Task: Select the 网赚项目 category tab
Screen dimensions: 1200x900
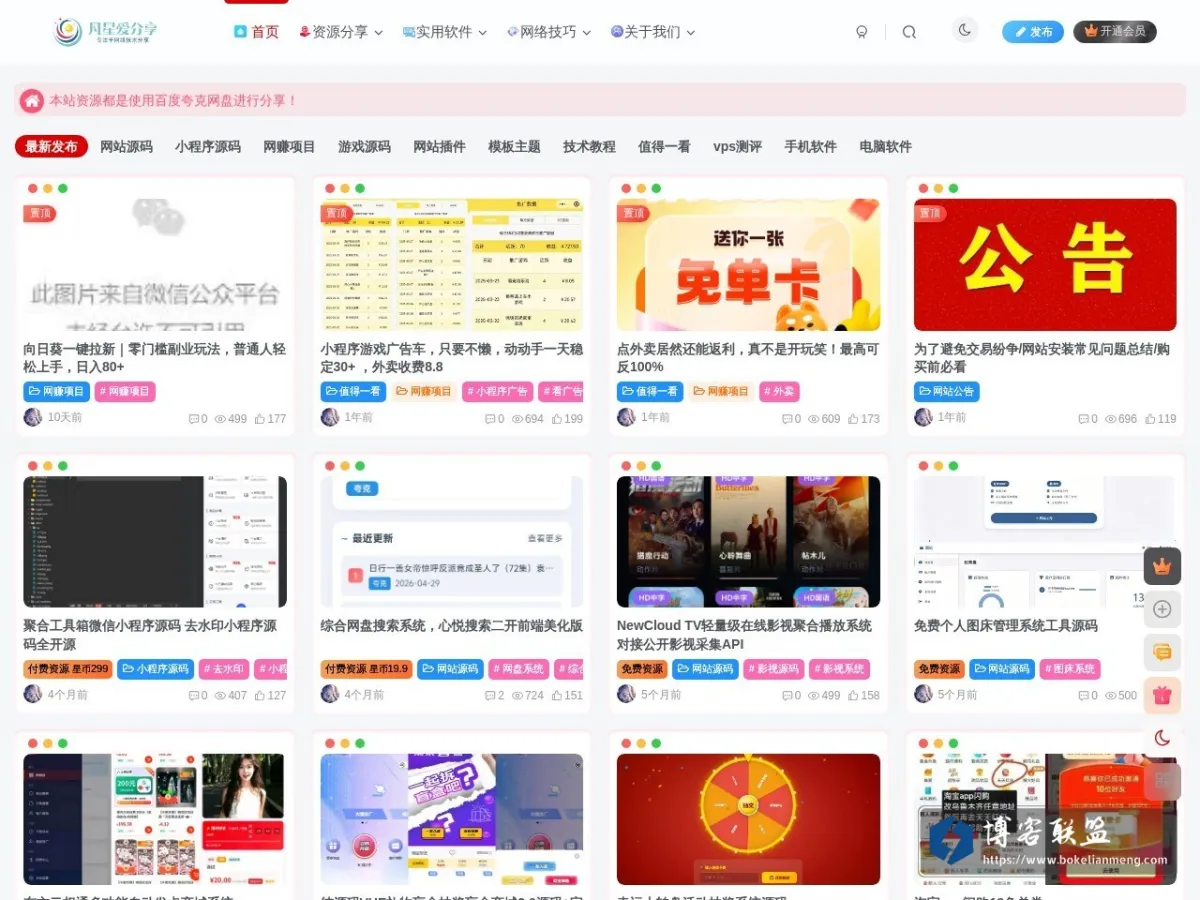Action: pyautogui.click(x=289, y=147)
